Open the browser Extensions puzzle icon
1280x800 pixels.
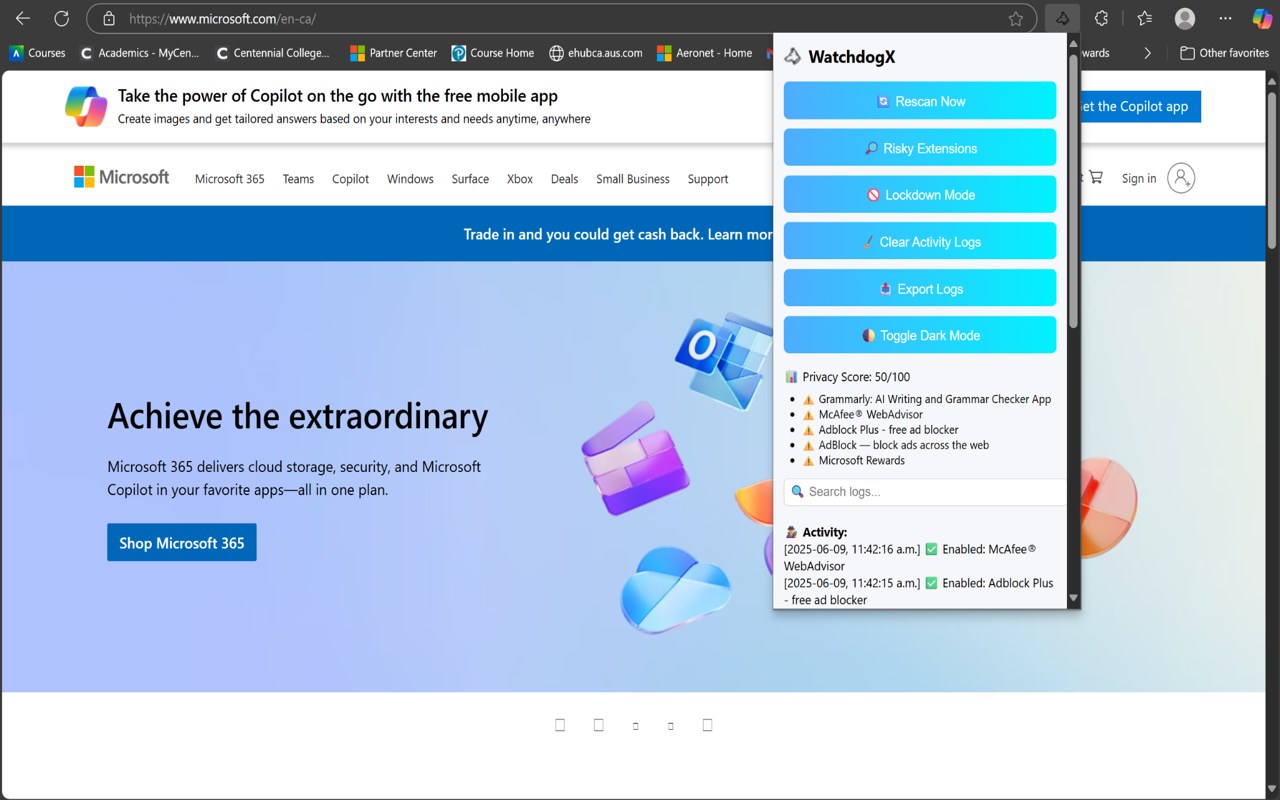click(1101, 18)
